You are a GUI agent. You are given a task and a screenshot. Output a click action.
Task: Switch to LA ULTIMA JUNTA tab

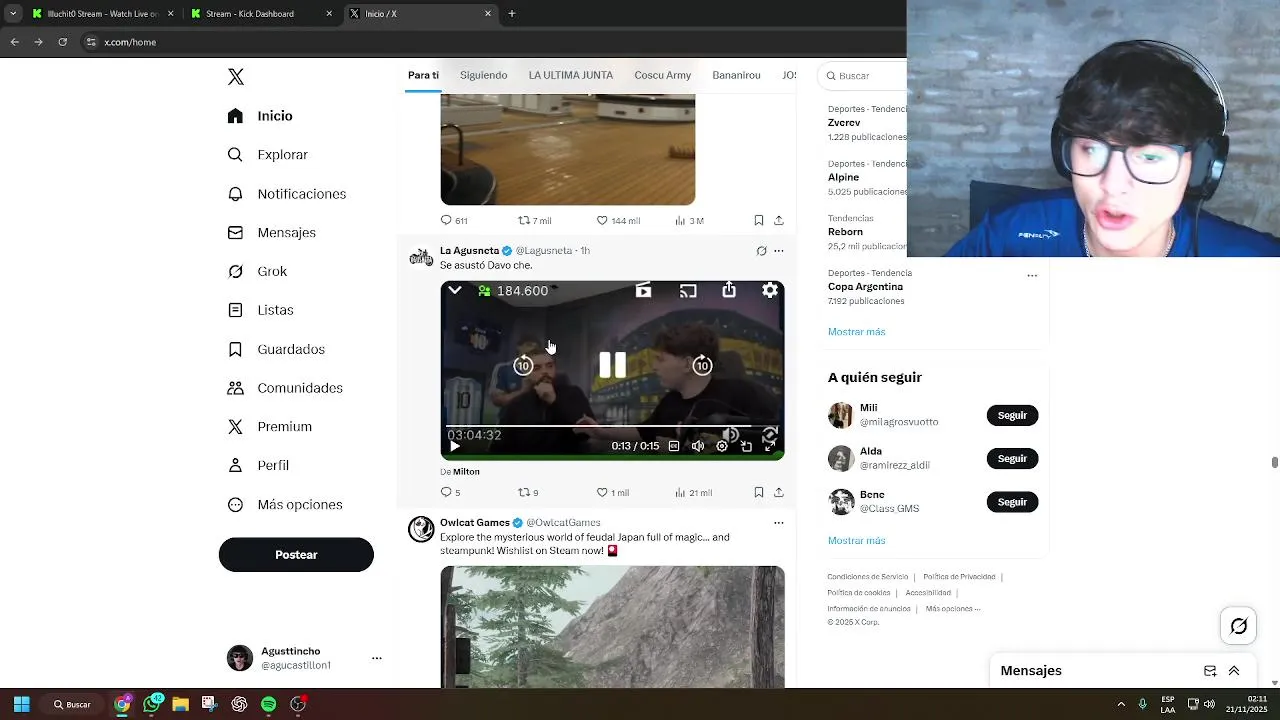571,75
